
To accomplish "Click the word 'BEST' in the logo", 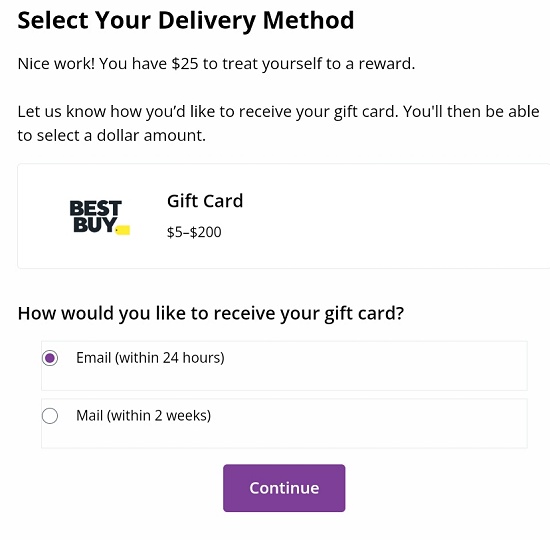I will 95,208.
